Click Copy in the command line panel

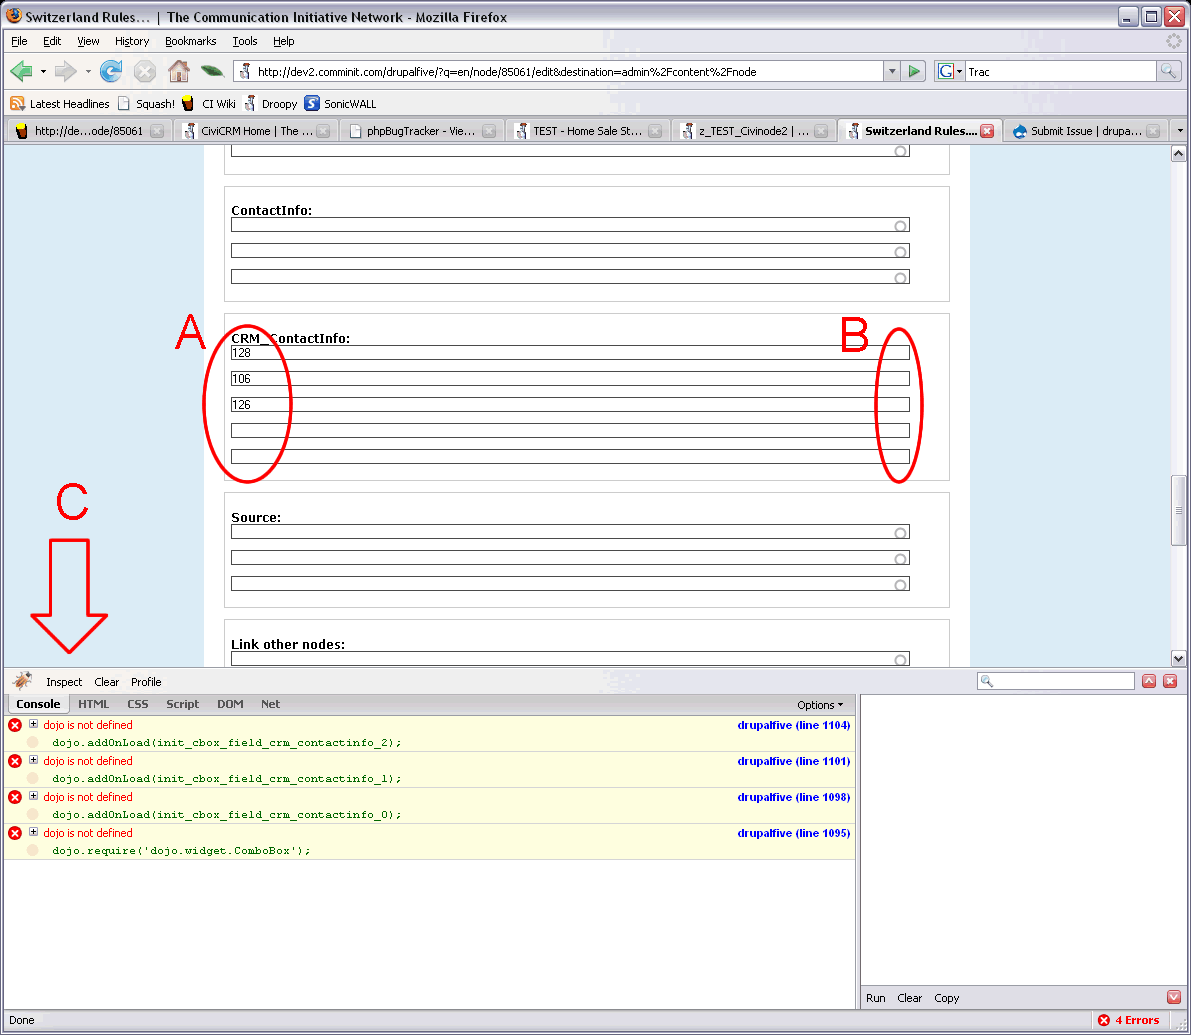[946, 998]
